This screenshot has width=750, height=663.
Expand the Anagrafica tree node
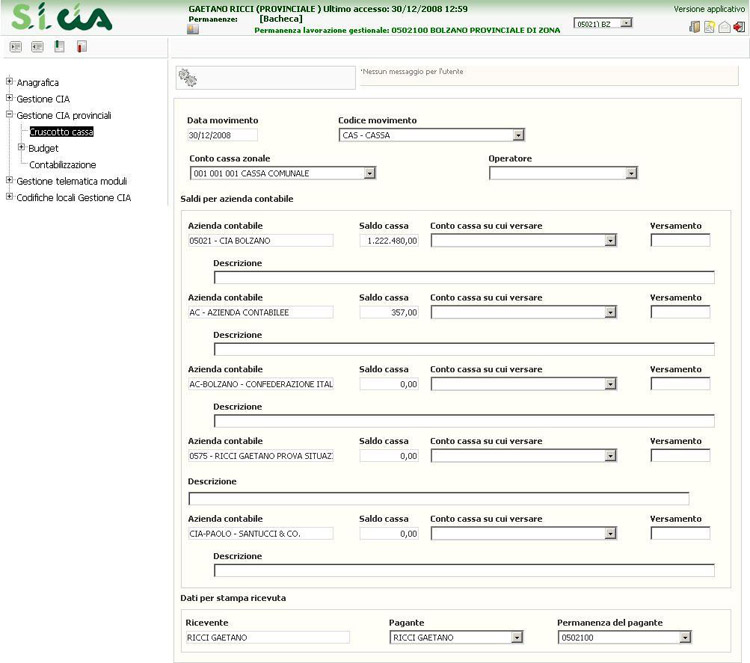pos(9,81)
